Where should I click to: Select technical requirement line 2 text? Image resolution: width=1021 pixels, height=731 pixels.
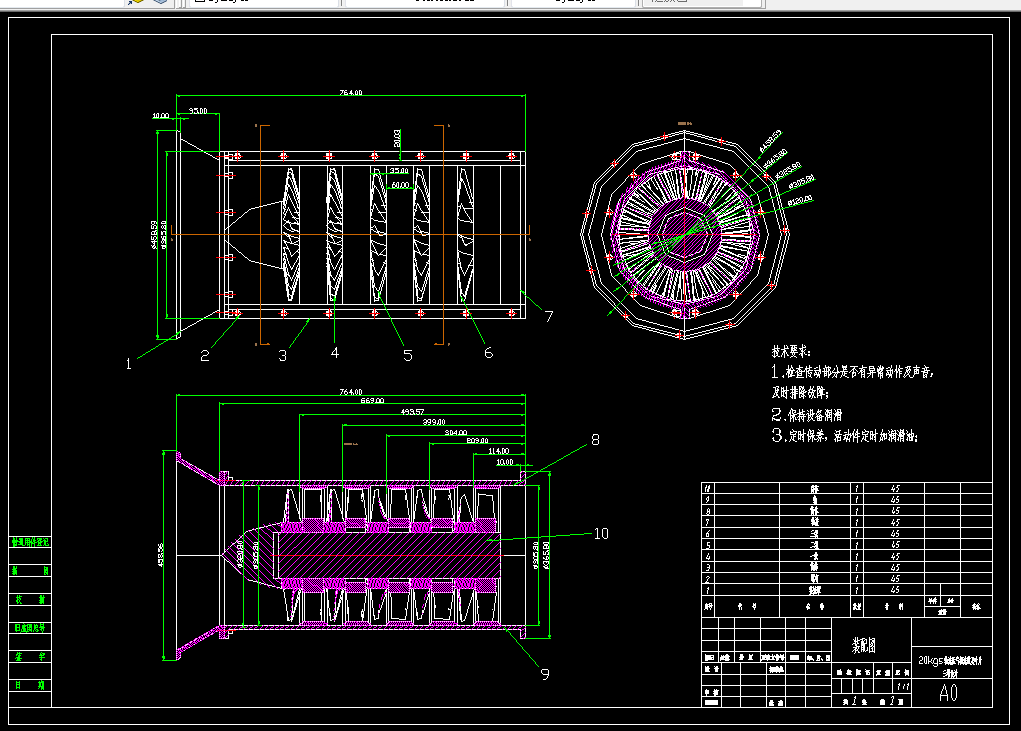click(x=807, y=415)
